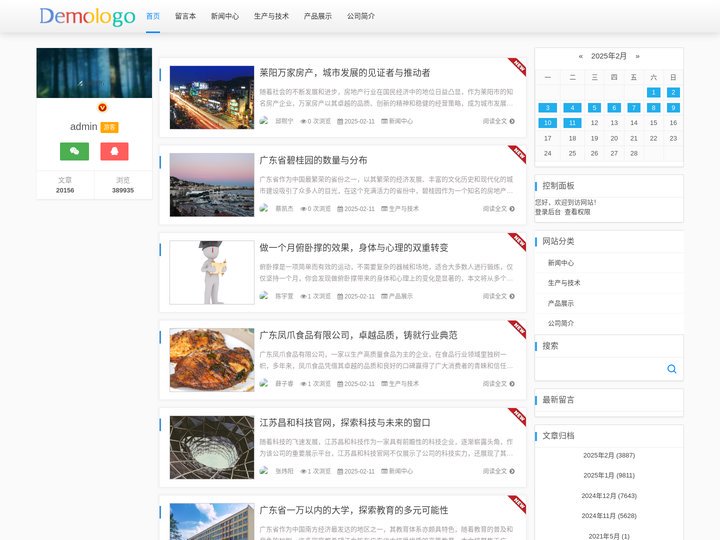The width and height of the screenshot is (720, 540).
Task: Go to next month in calendar
Action: [637, 56]
